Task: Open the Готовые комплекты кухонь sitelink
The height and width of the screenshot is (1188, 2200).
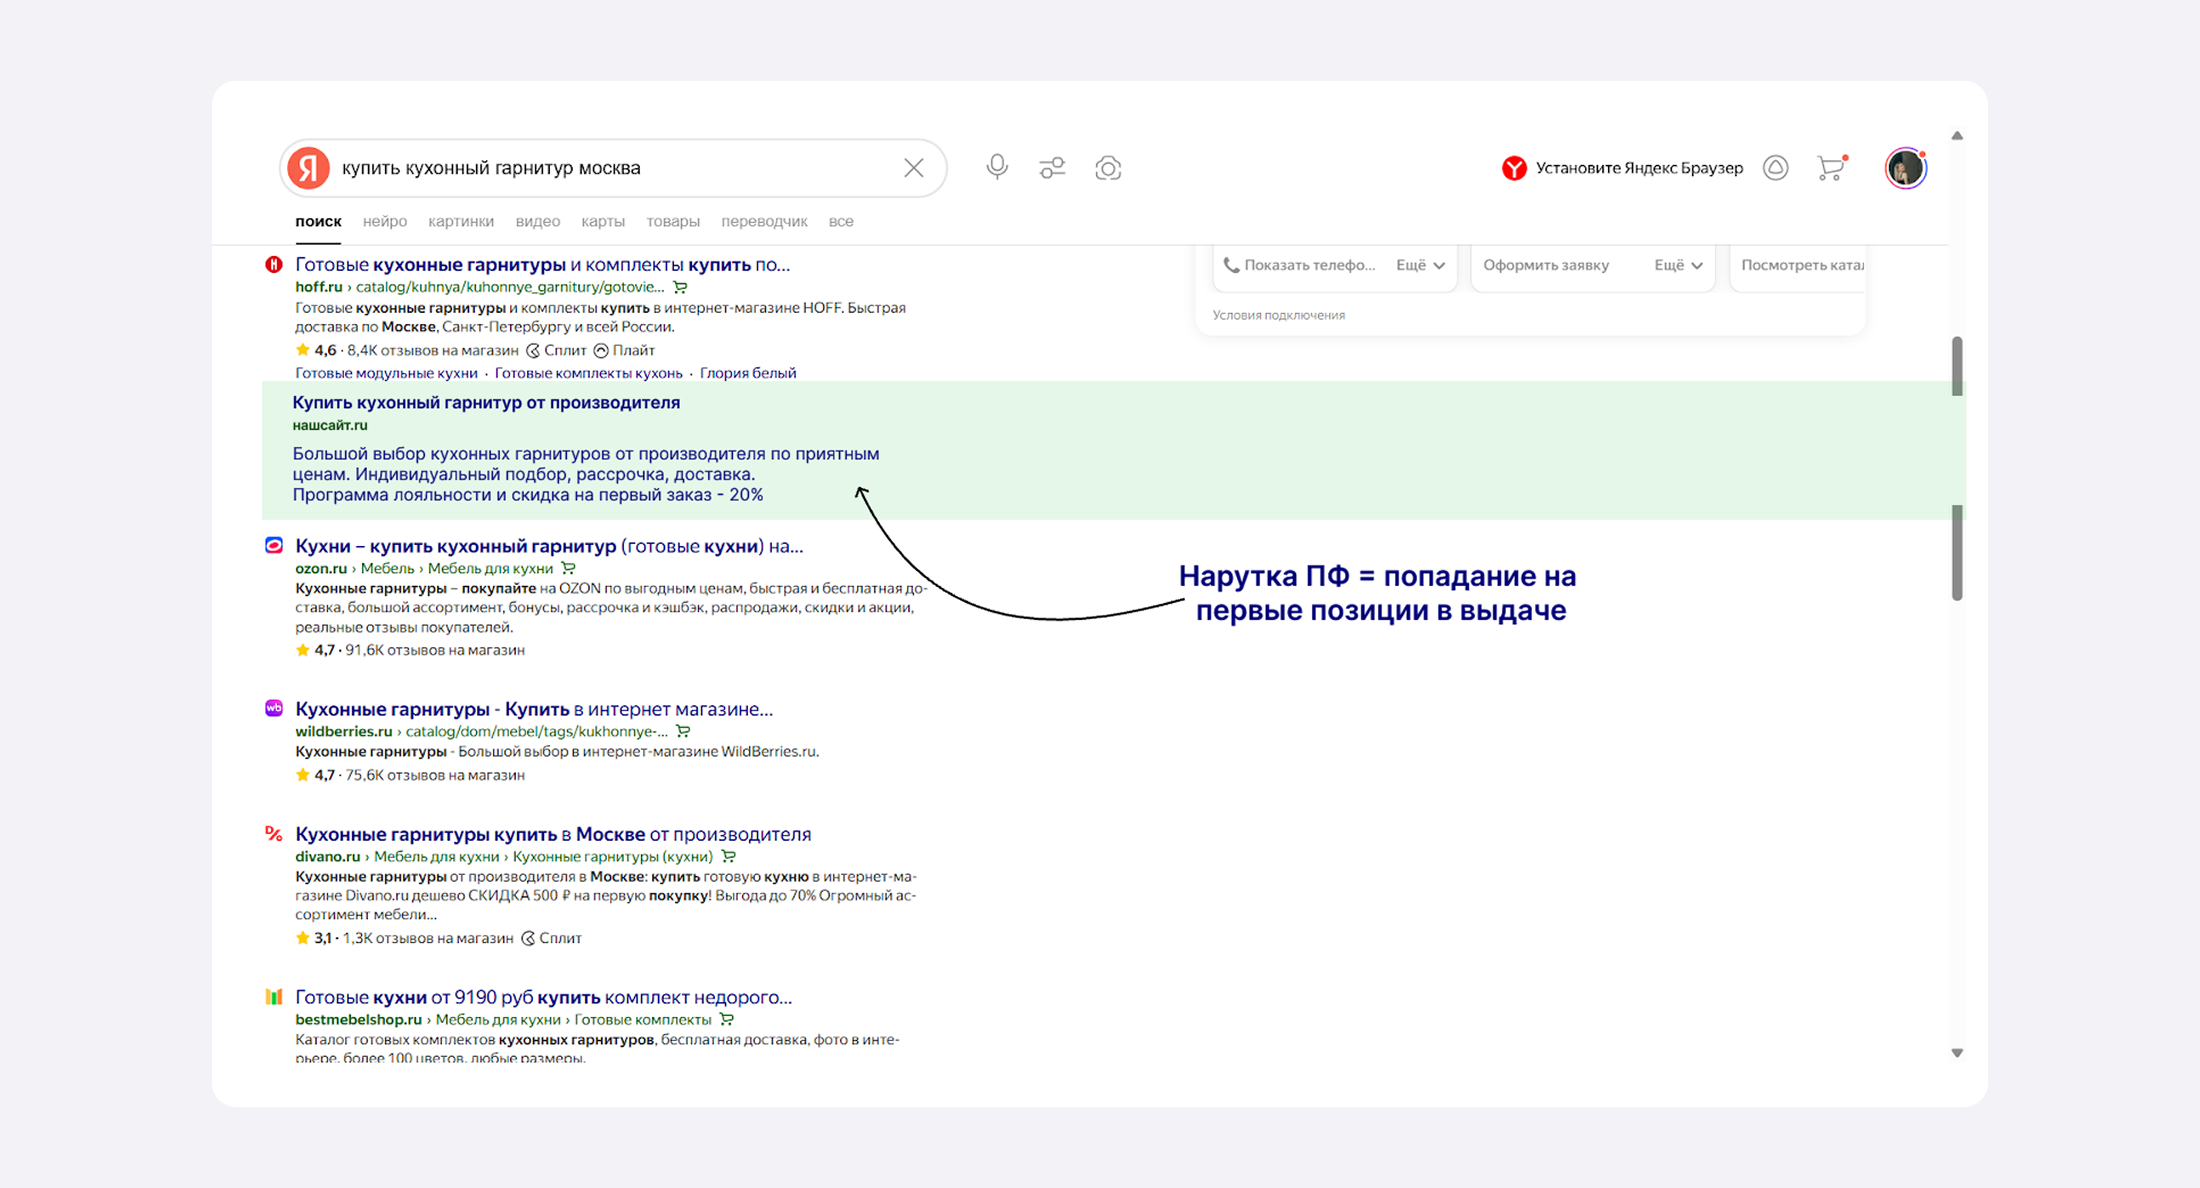Action: [588, 373]
